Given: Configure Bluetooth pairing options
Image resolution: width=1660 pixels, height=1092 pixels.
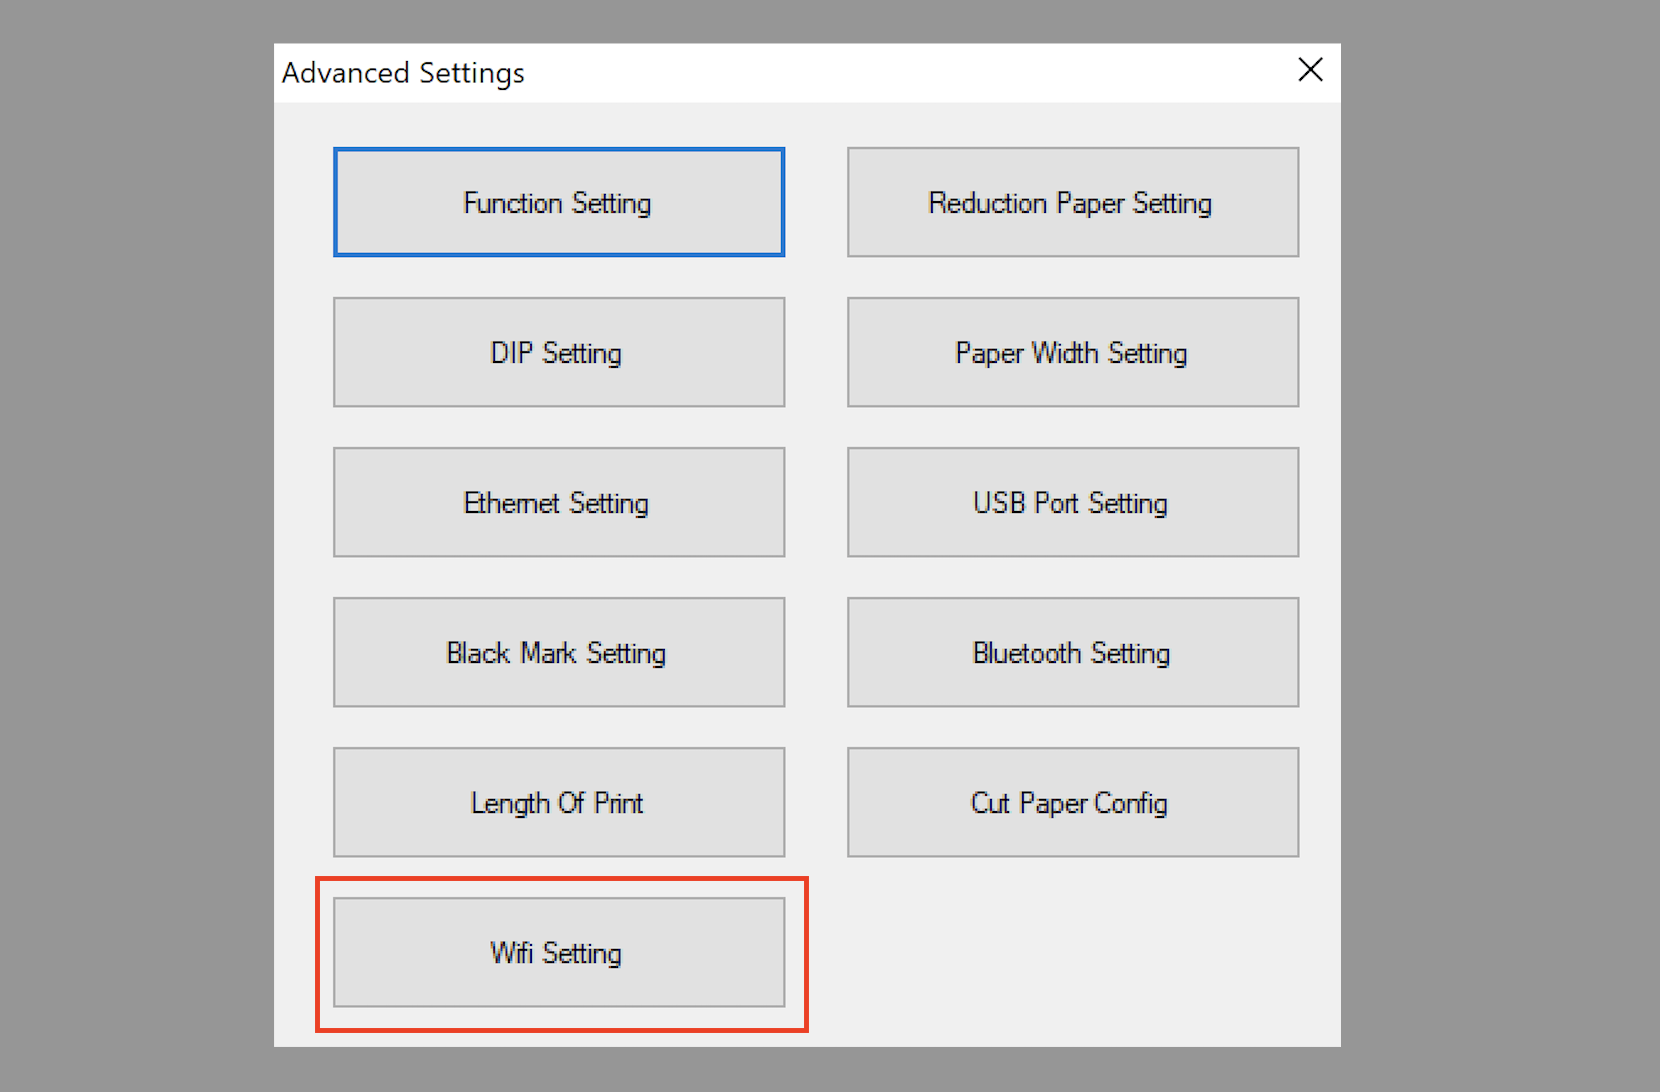Looking at the screenshot, I should coord(1072,652).
